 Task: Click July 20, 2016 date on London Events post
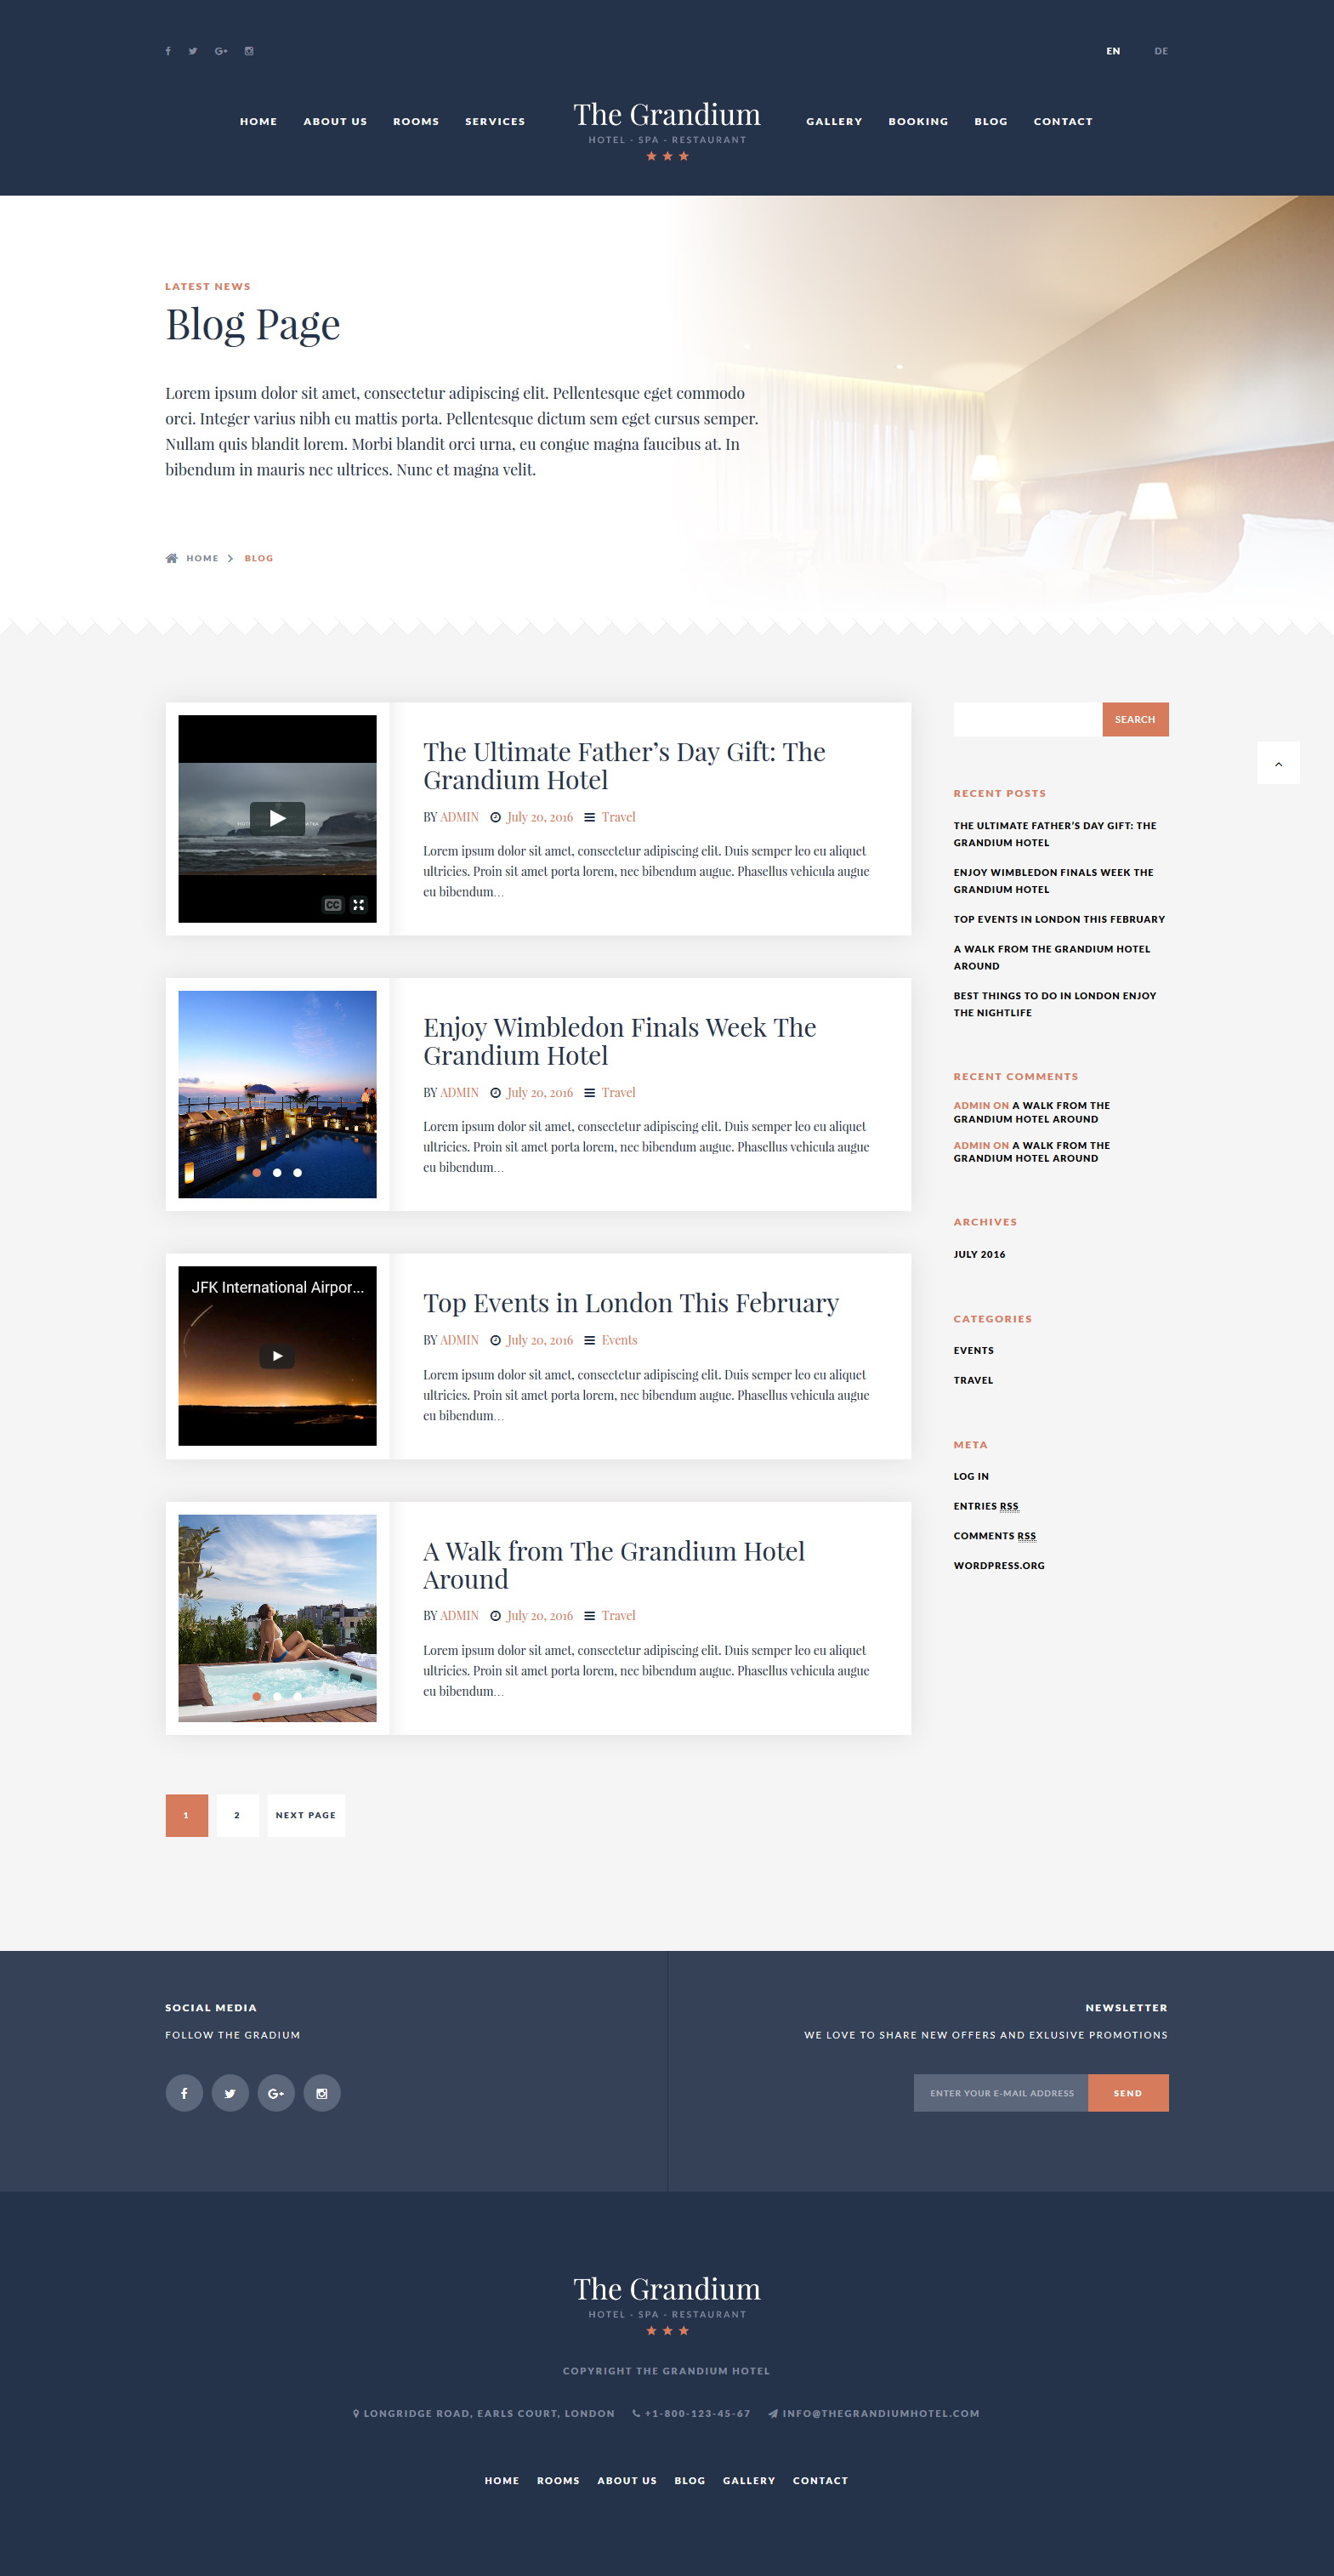coord(540,1340)
